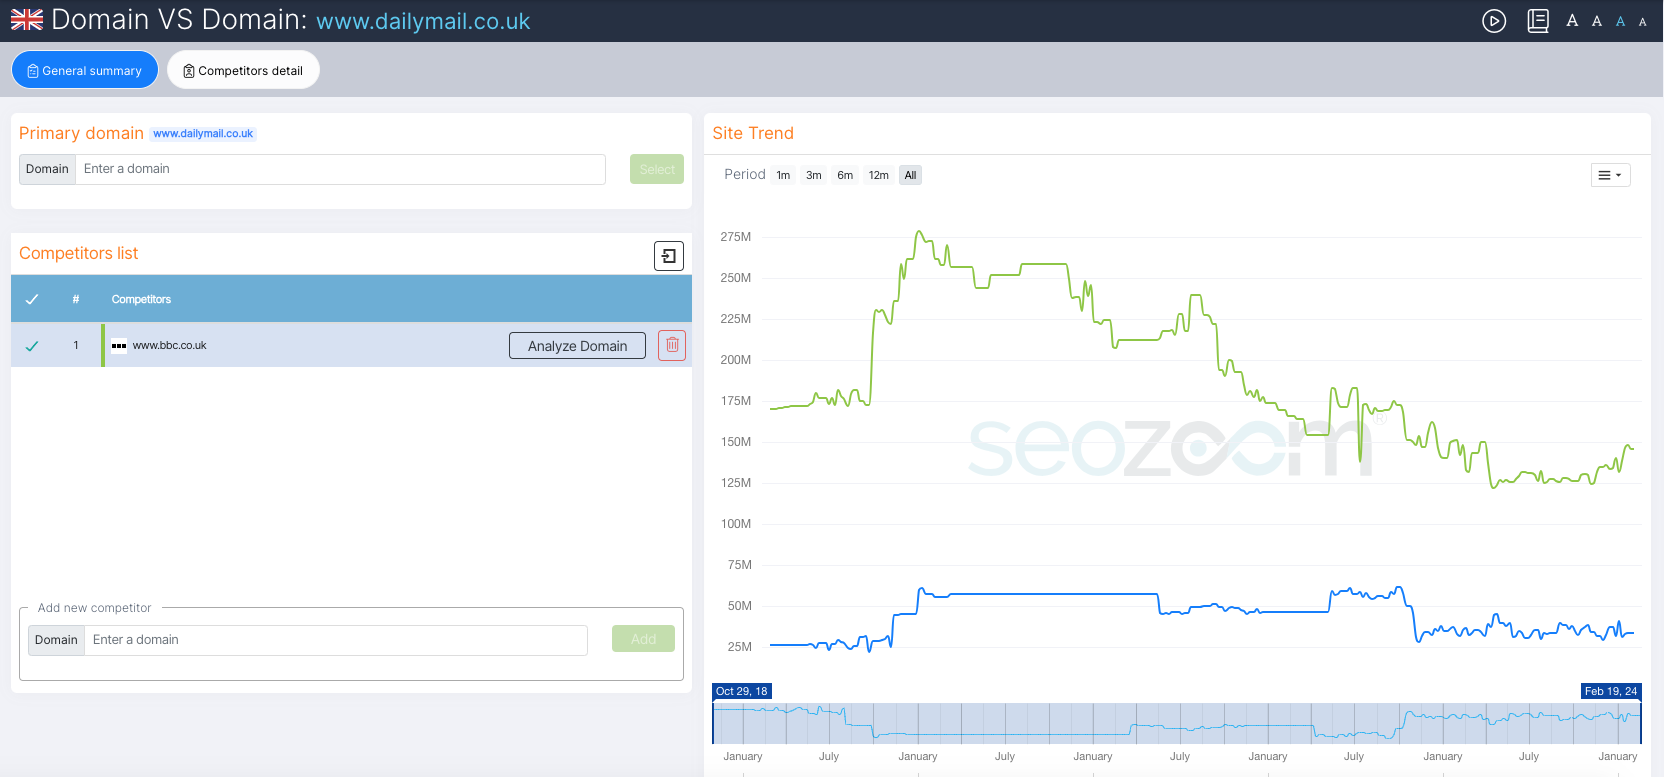Select the smallest font size A
The width and height of the screenshot is (1664, 777).
[1642, 22]
